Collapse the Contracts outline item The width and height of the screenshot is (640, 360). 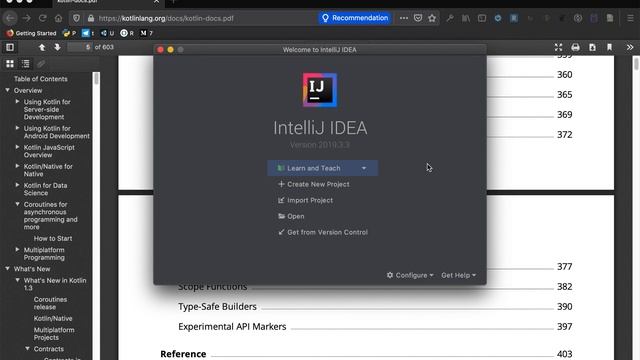[27, 349]
